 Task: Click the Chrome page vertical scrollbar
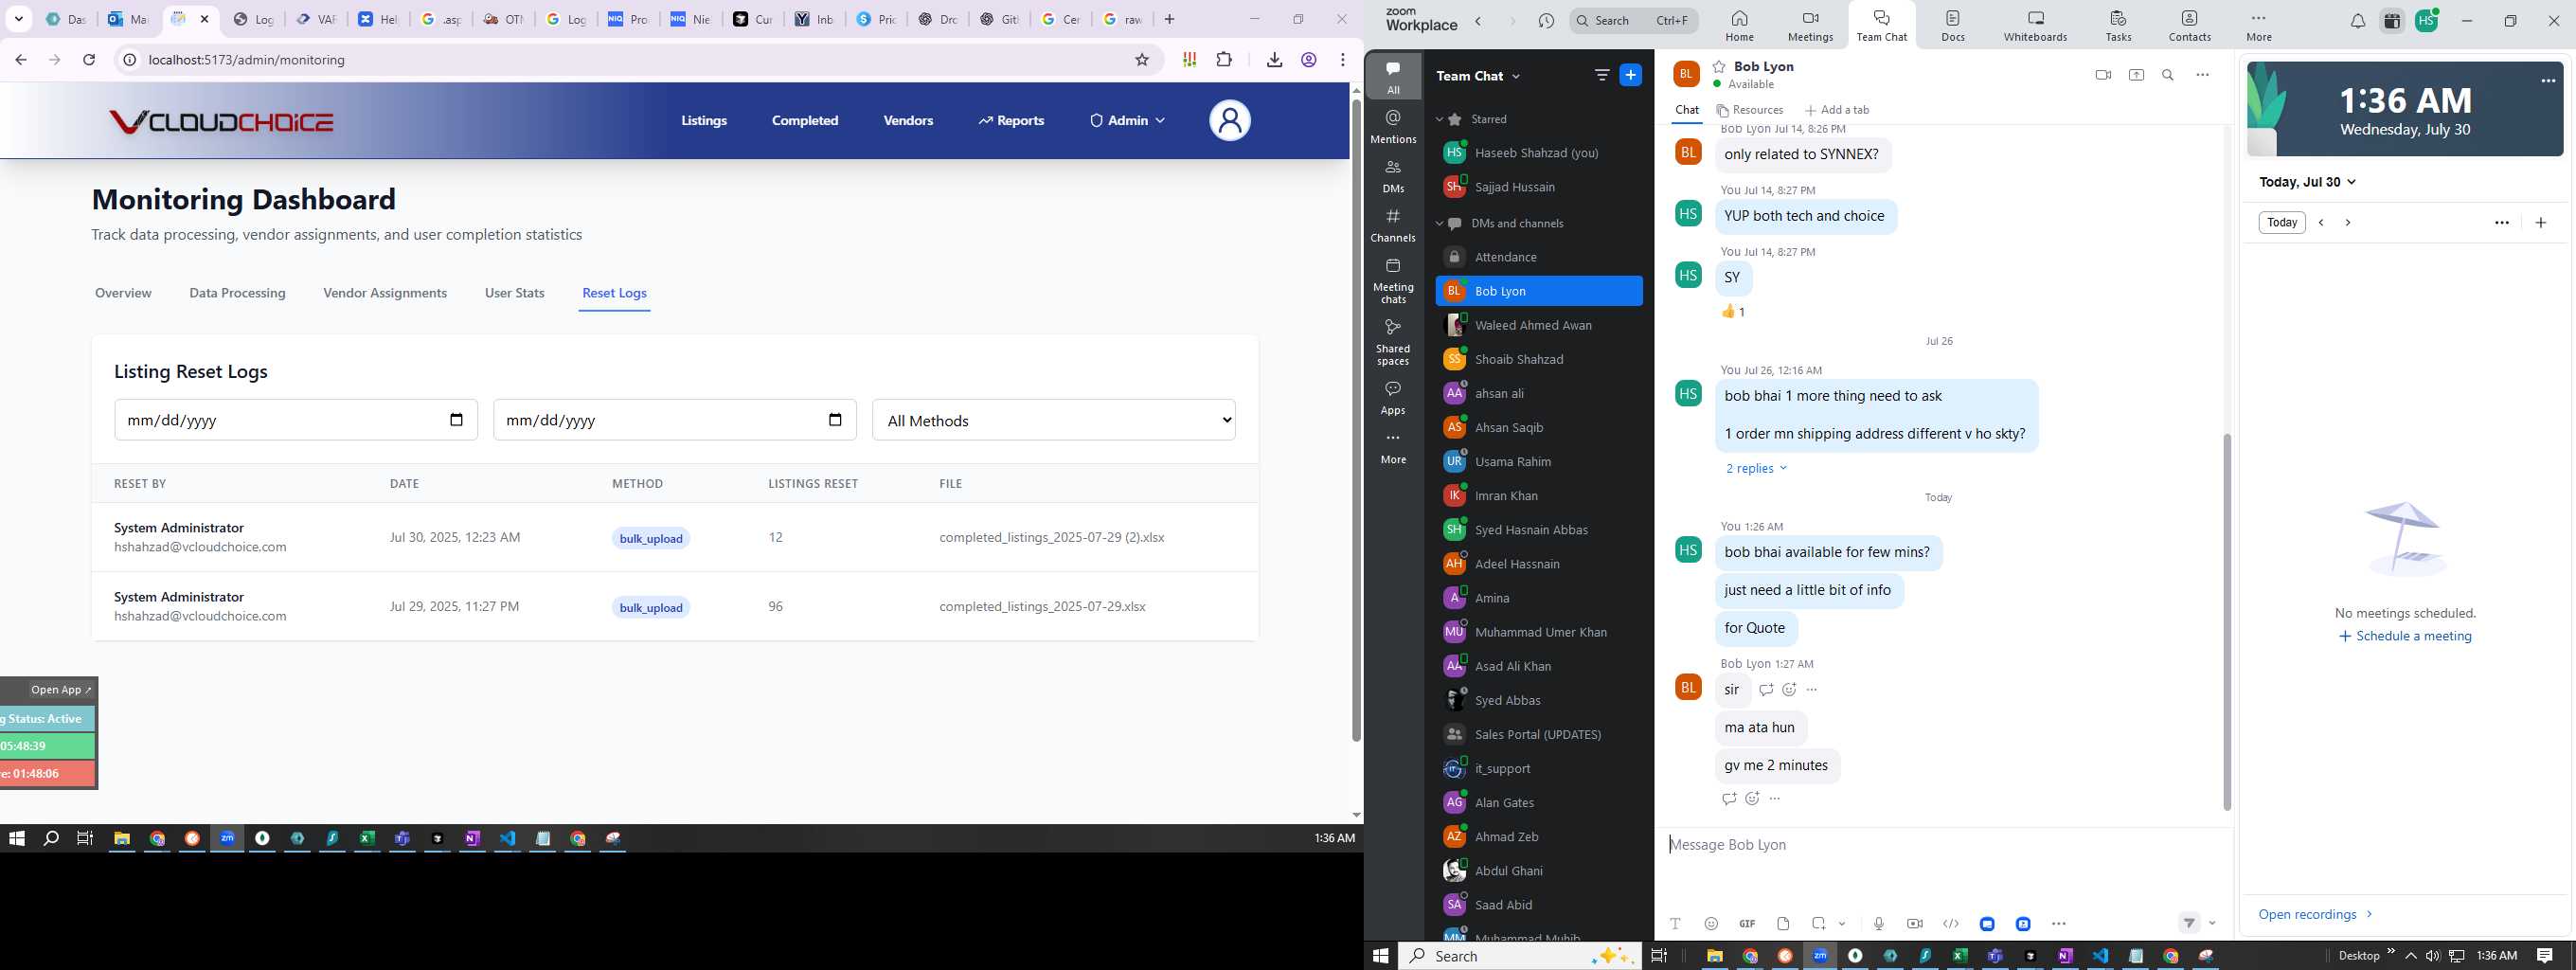tap(1356, 420)
